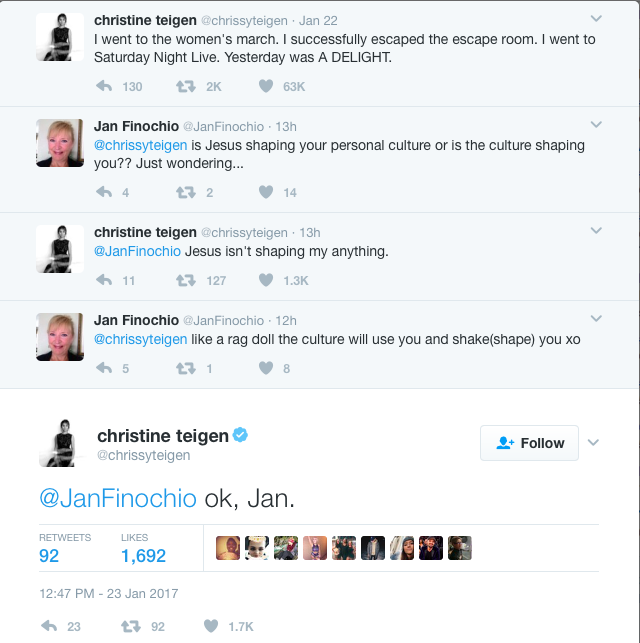Like the tweet with 63K likes
Viewport: 640px width, 643px height.
click(x=266, y=86)
